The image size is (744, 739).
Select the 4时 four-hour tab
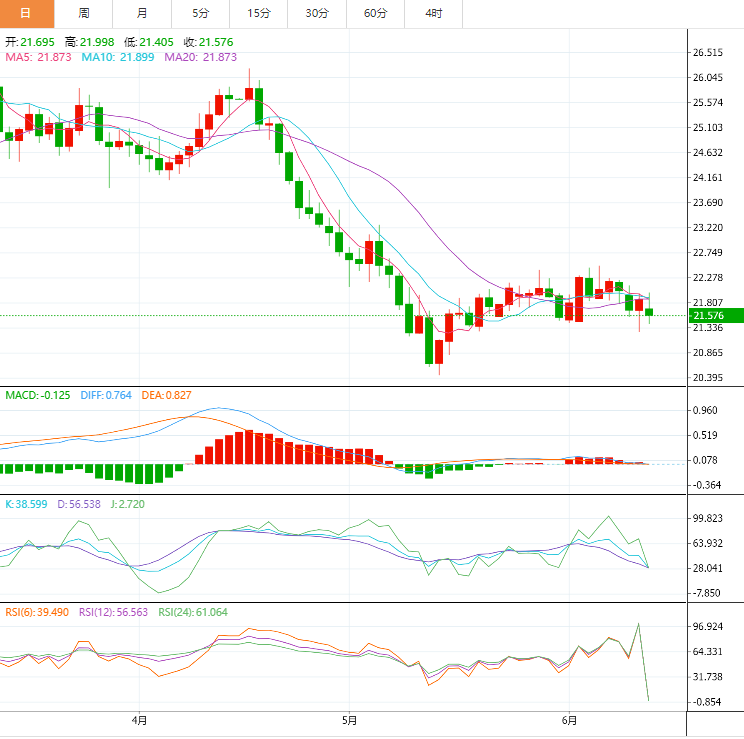(x=434, y=14)
